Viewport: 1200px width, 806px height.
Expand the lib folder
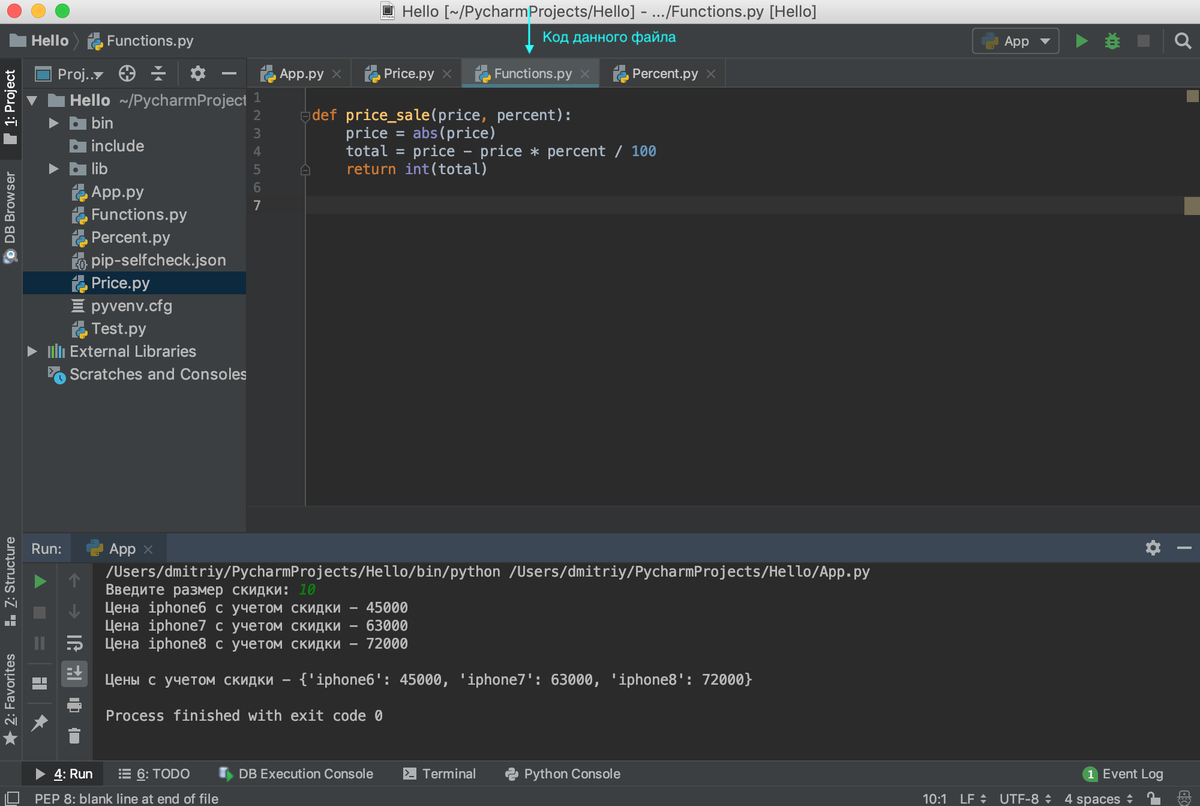[x=55, y=169]
